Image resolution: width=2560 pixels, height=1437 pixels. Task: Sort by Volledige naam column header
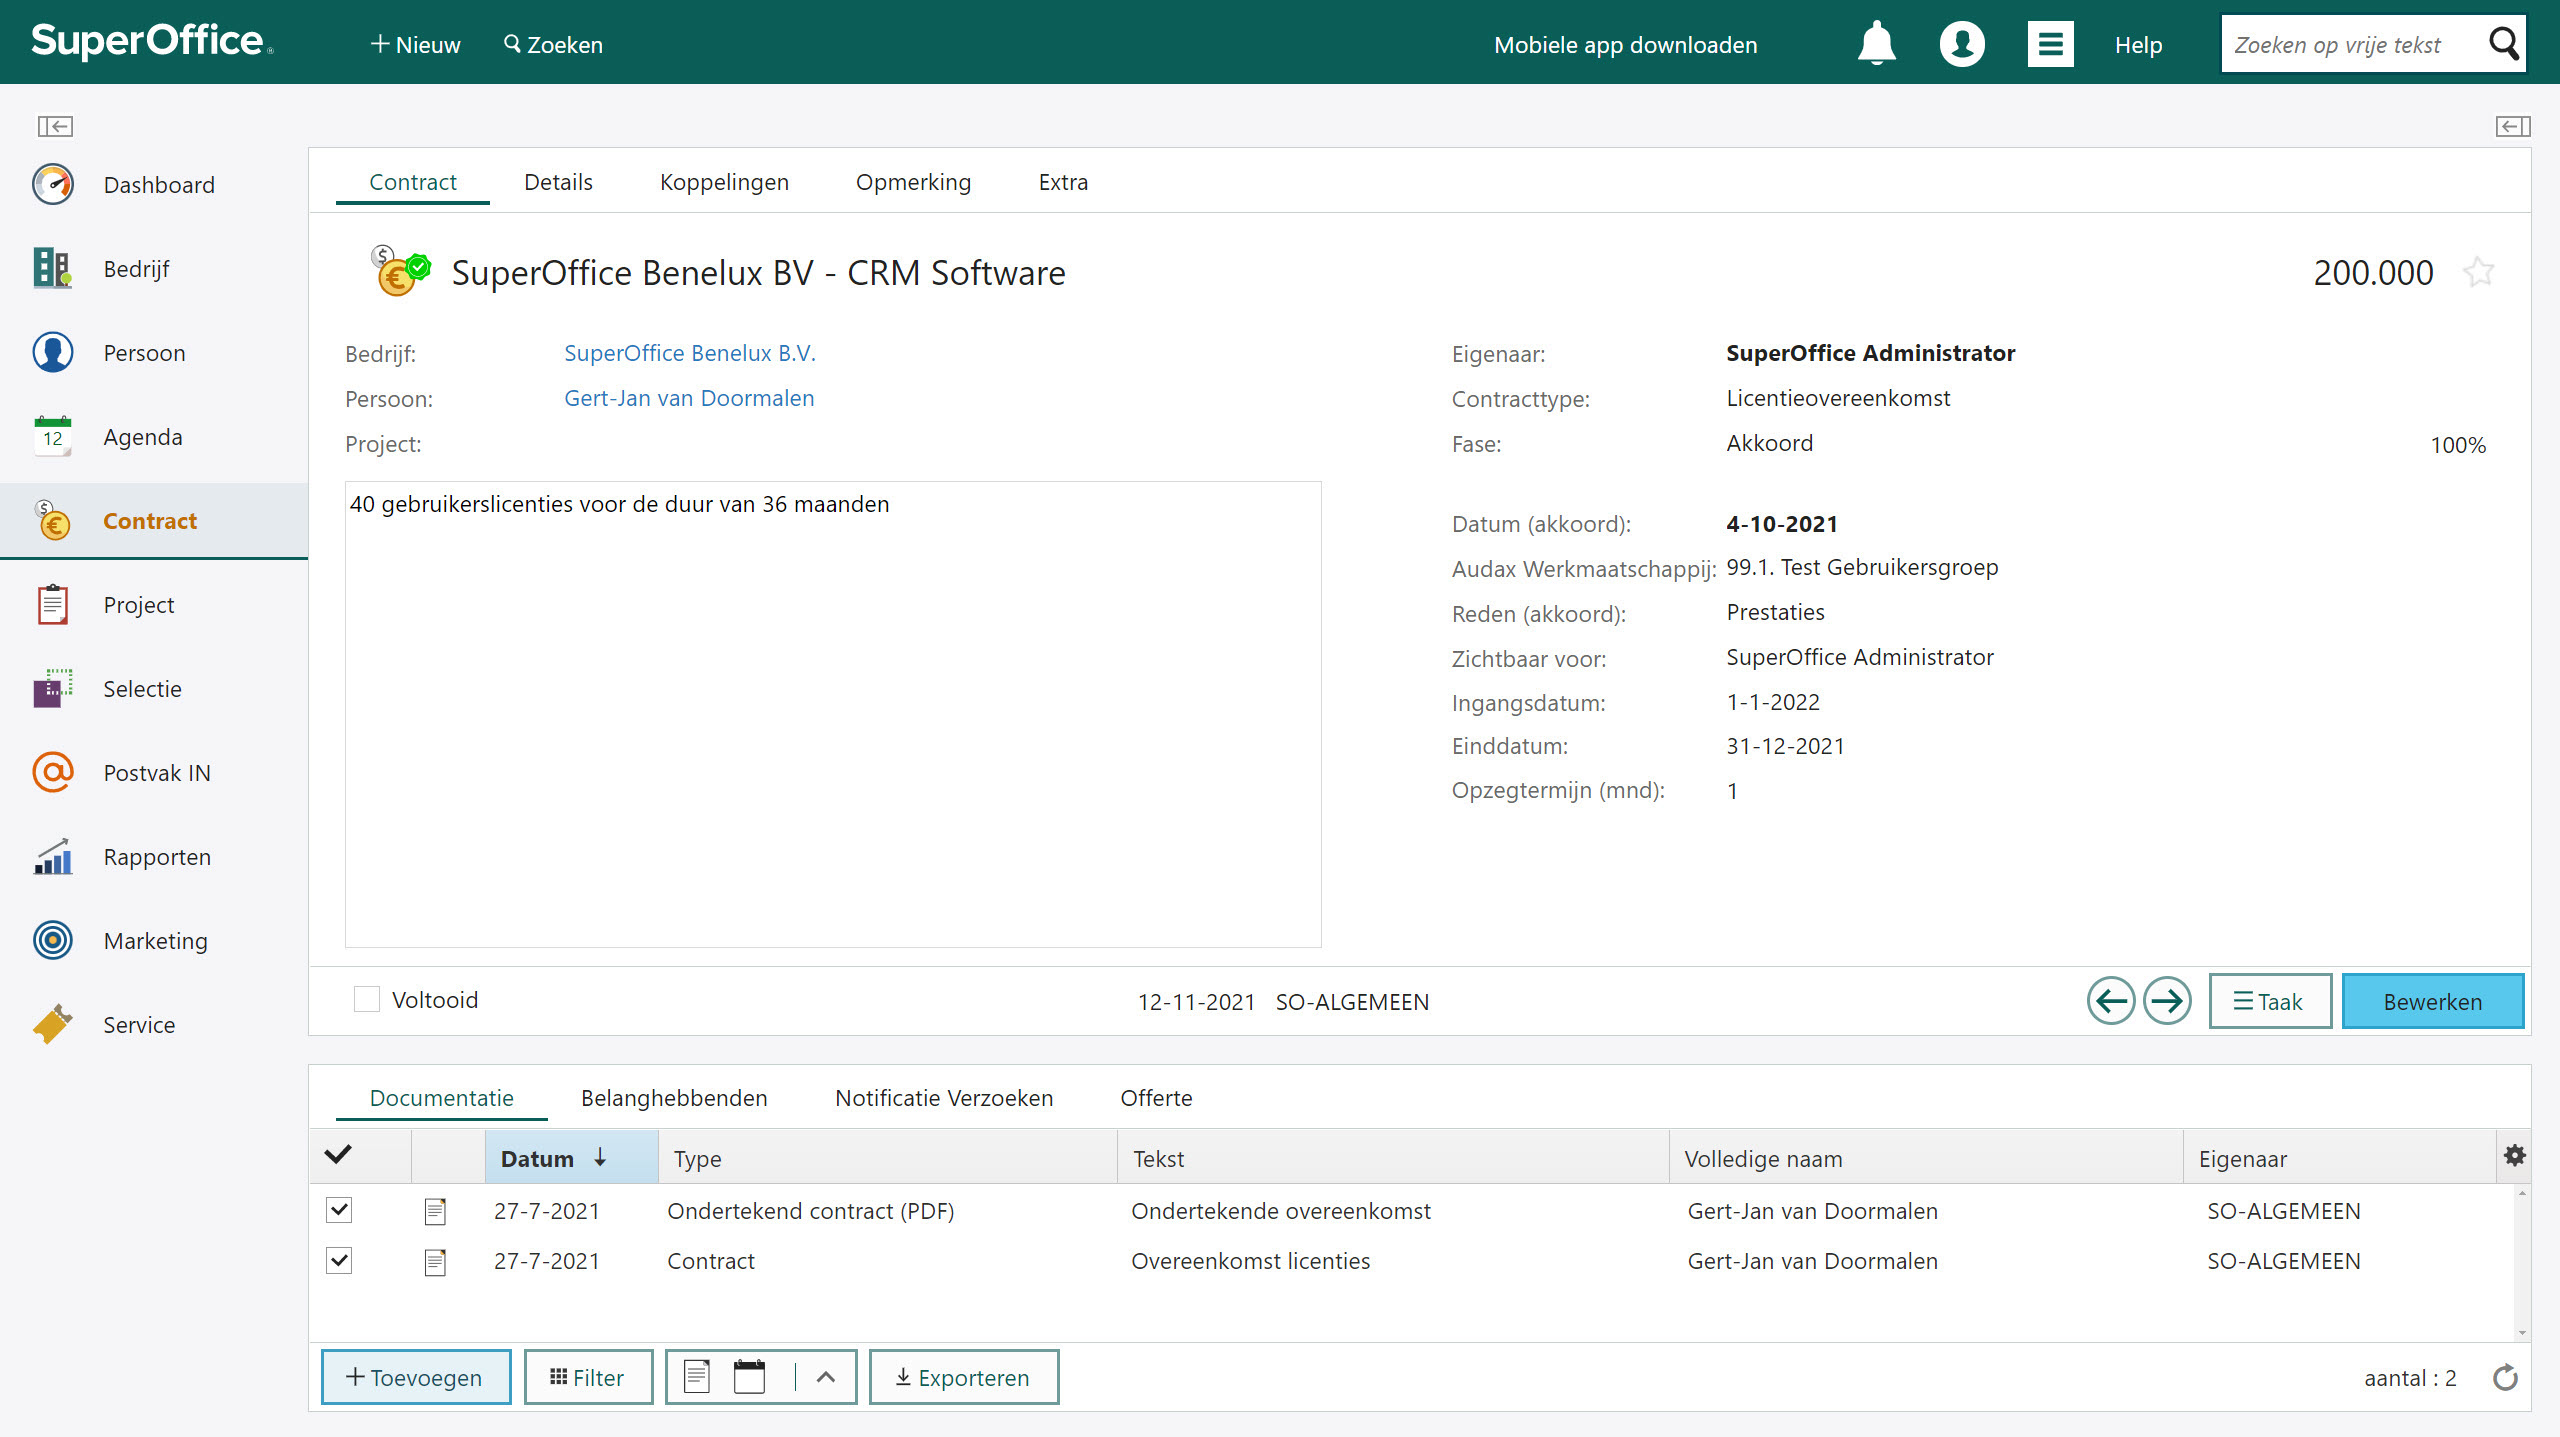pos(1926,1158)
